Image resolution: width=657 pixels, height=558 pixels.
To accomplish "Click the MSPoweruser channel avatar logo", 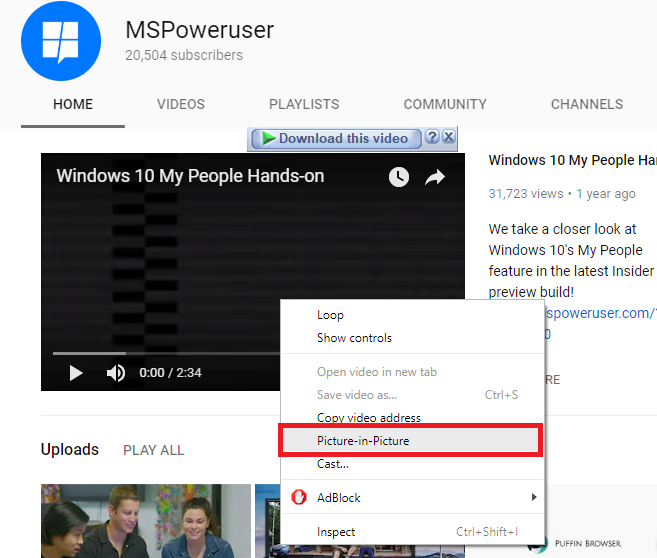I will click(x=61, y=41).
